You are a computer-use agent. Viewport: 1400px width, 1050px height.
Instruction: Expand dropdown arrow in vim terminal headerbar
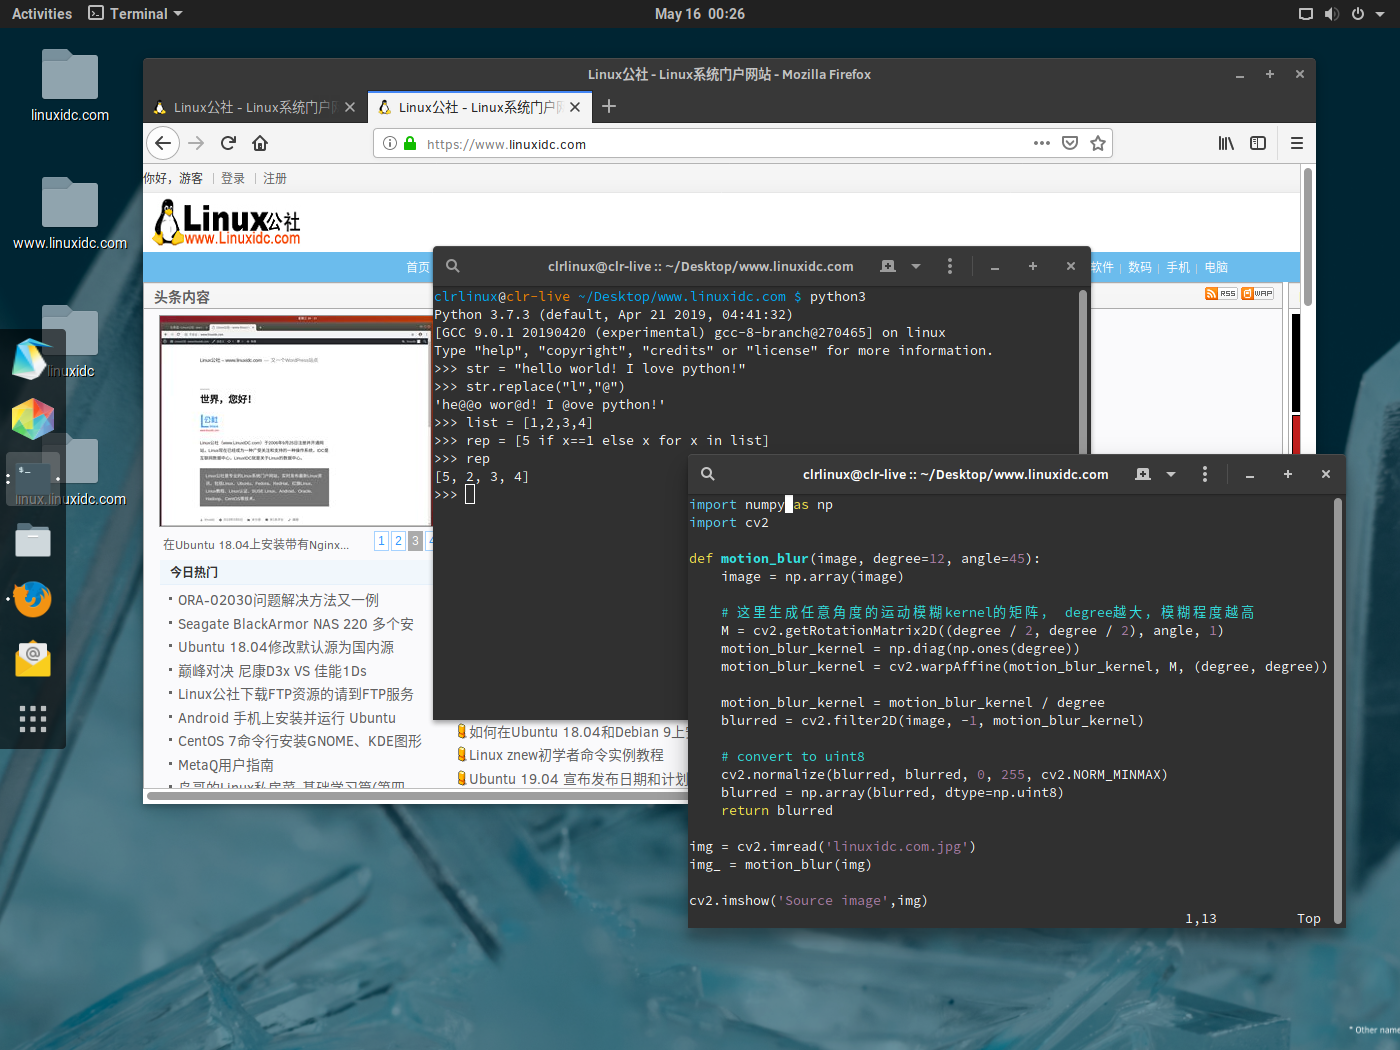tap(1171, 474)
